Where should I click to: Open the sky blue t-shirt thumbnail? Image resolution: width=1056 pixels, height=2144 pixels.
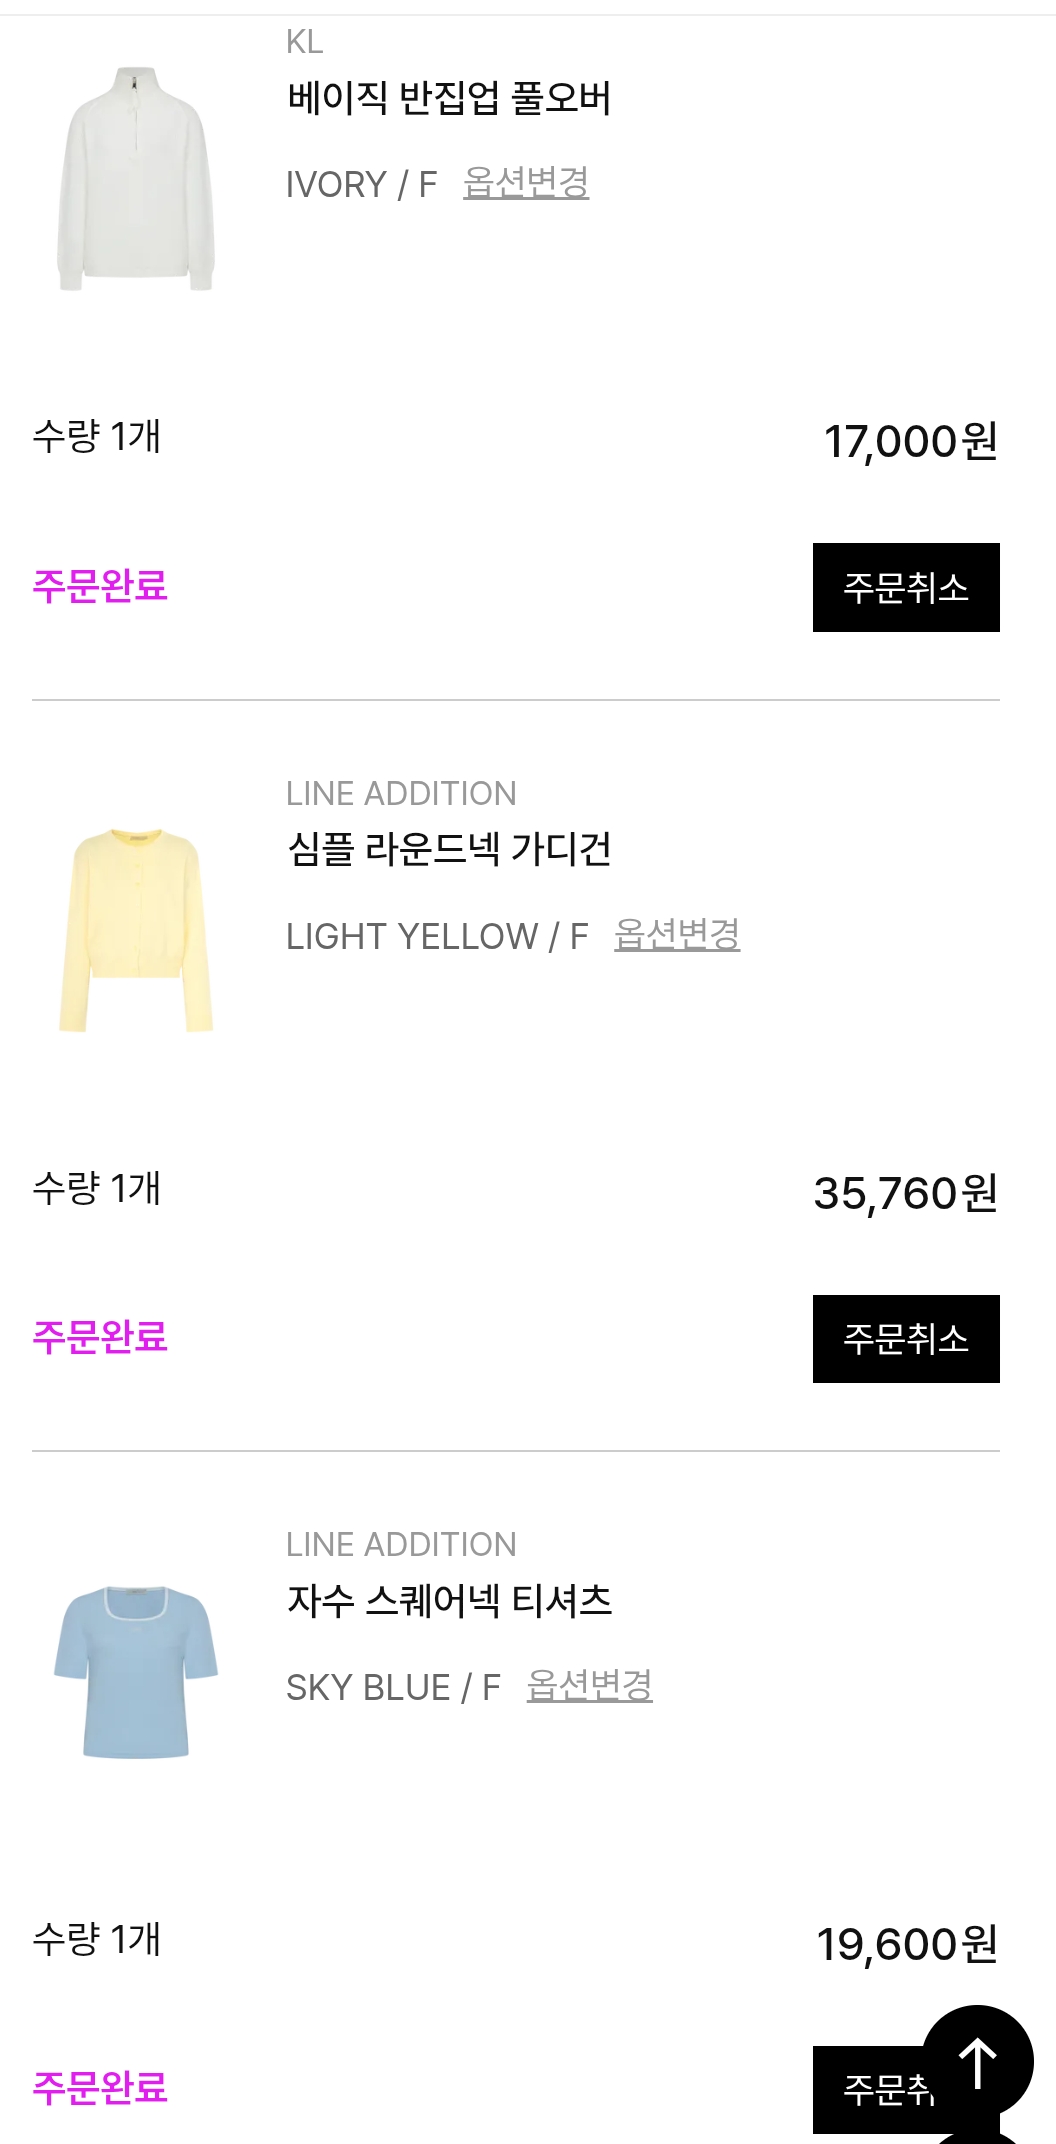[135, 1672]
